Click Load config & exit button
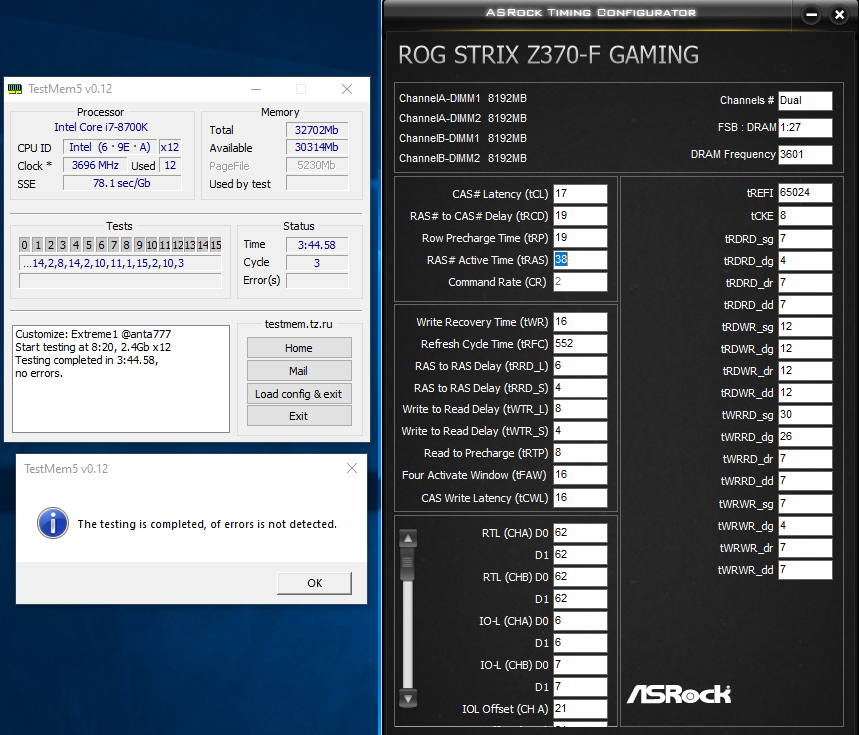This screenshot has height=735, width=859. [299, 394]
